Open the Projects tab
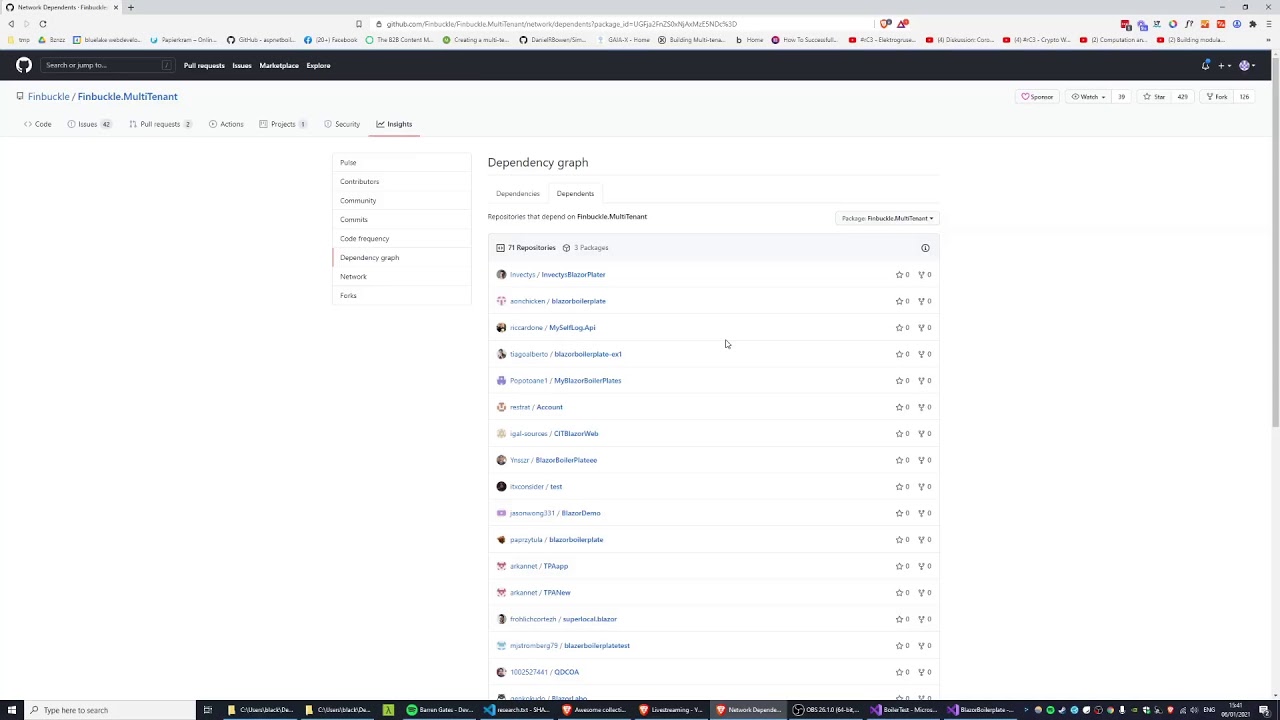 coord(283,124)
